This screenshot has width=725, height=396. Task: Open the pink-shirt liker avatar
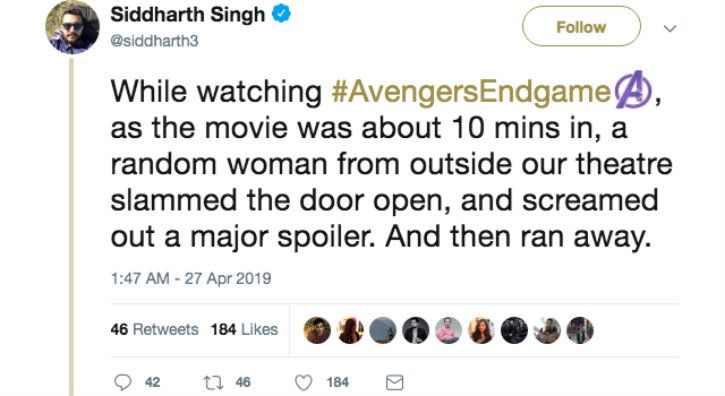pos(448,330)
